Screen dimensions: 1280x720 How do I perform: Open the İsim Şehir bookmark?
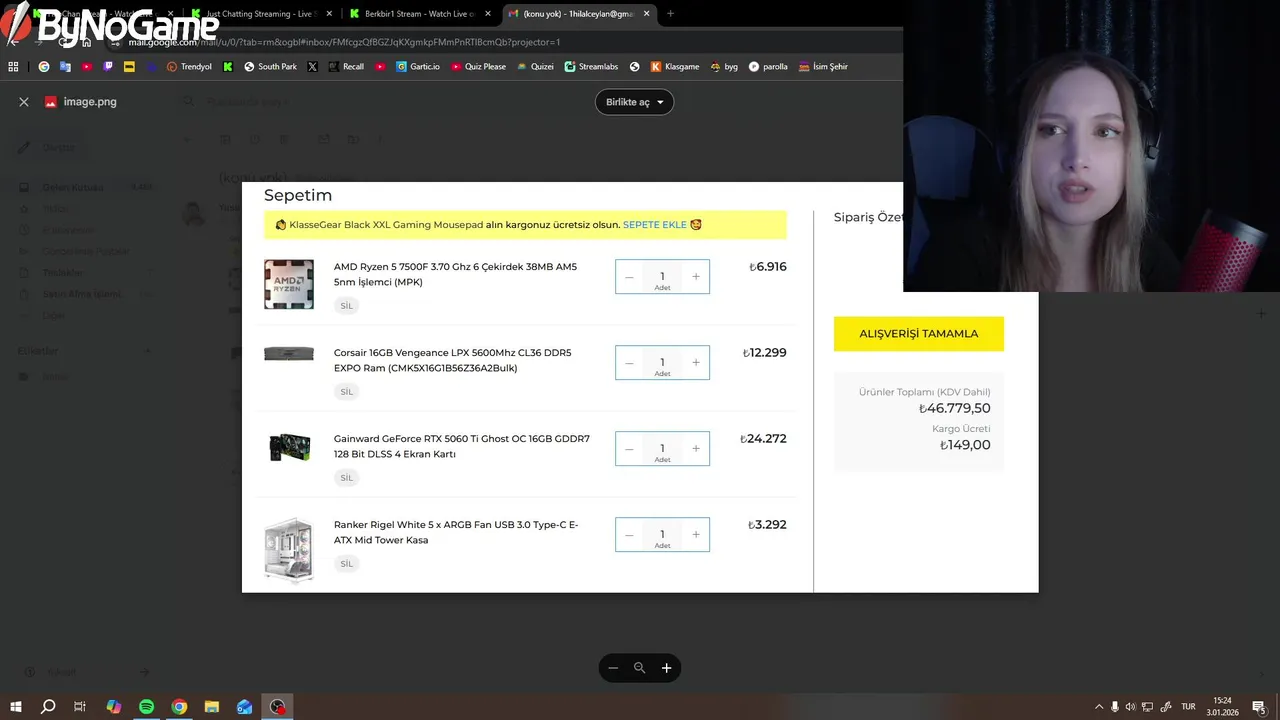822,67
